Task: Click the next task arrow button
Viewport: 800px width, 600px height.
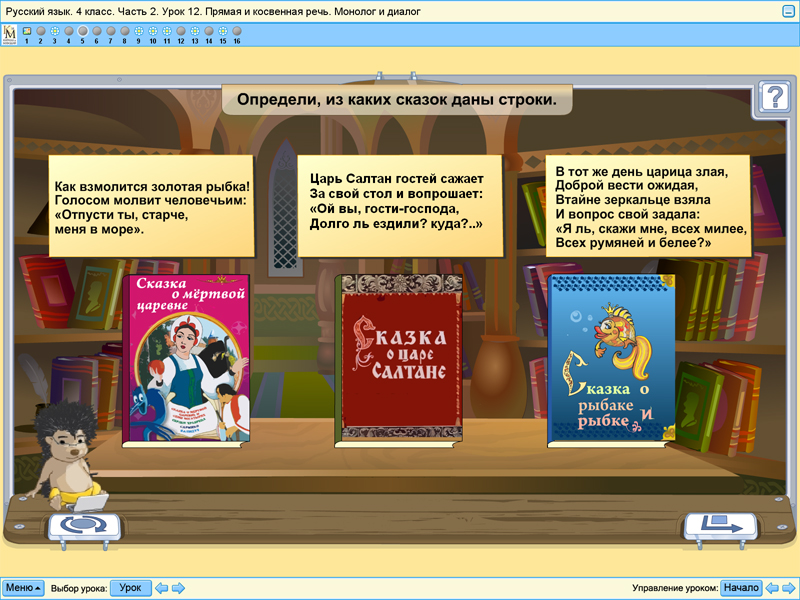Action: pos(721,525)
